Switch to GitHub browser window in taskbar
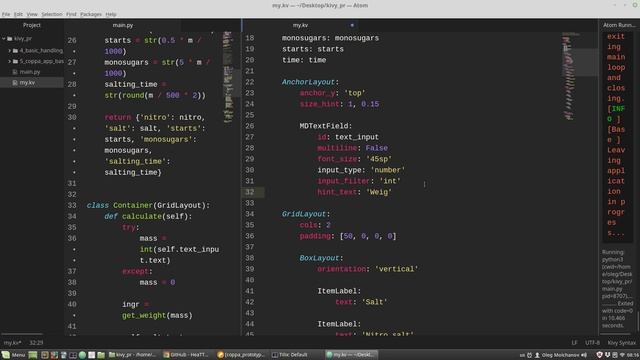 [x=186, y=355]
